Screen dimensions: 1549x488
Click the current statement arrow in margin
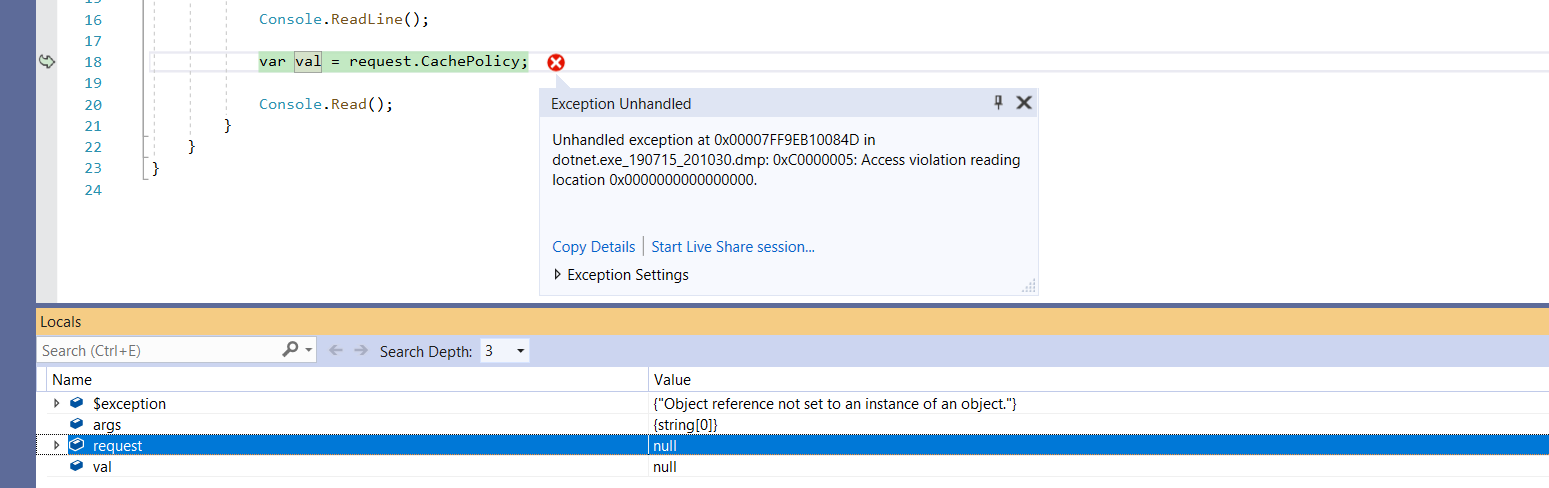46,62
